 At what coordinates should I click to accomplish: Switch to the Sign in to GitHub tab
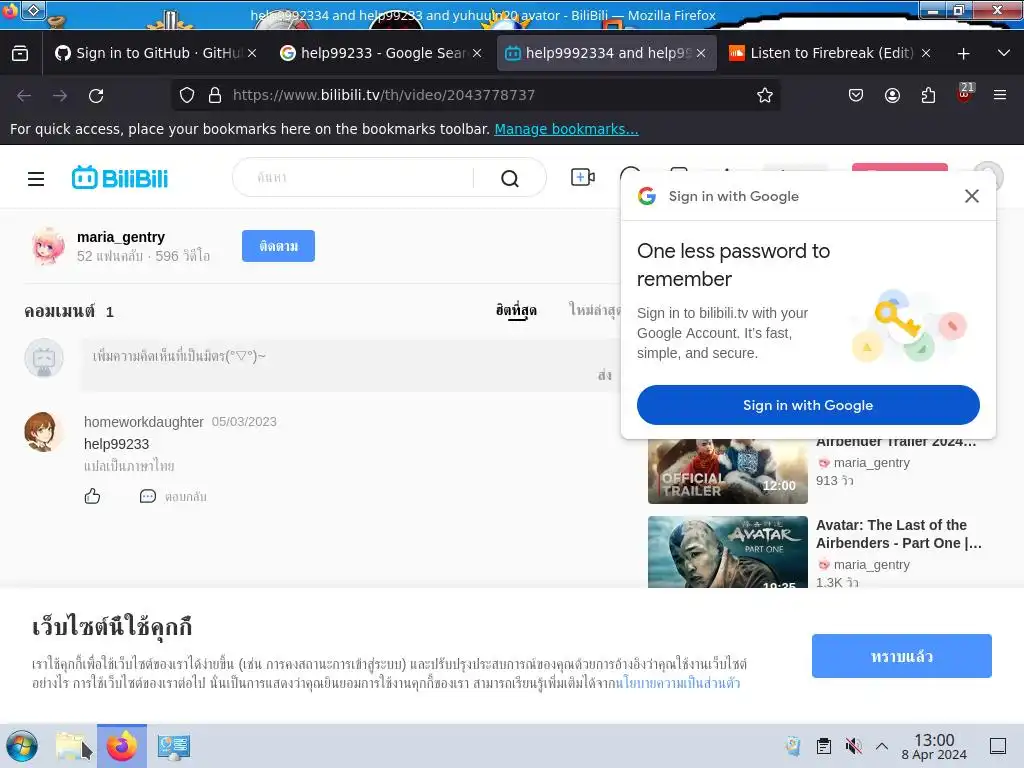pos(156,53)
